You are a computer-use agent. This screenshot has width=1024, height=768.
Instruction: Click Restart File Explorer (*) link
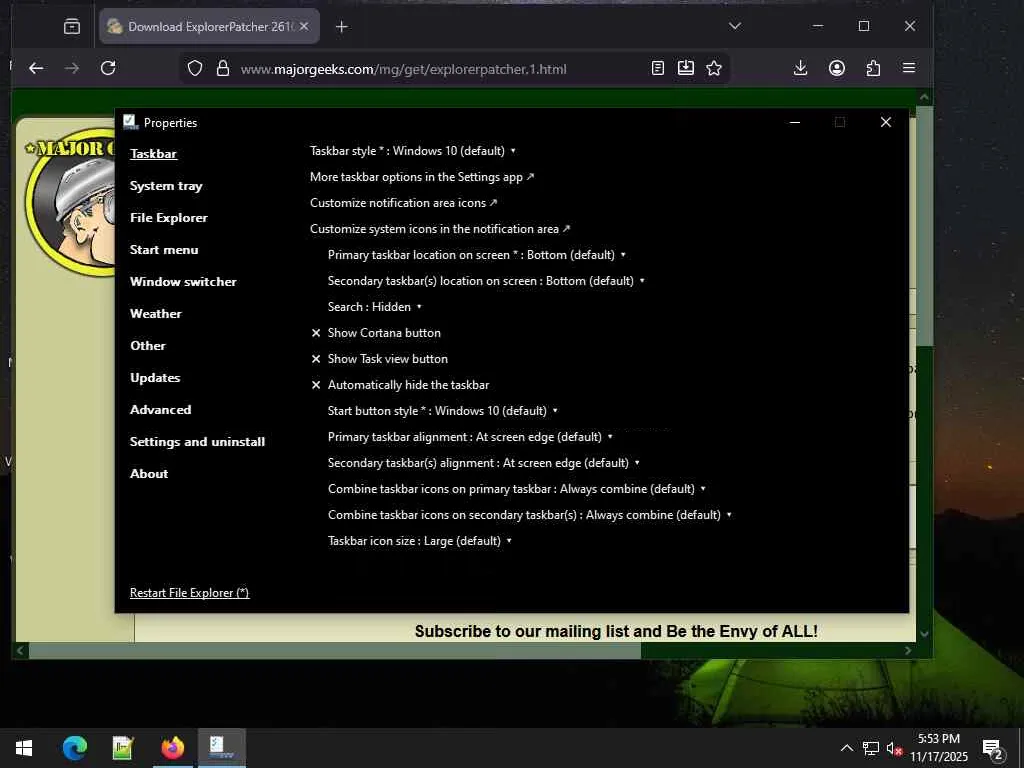(189, 593)
